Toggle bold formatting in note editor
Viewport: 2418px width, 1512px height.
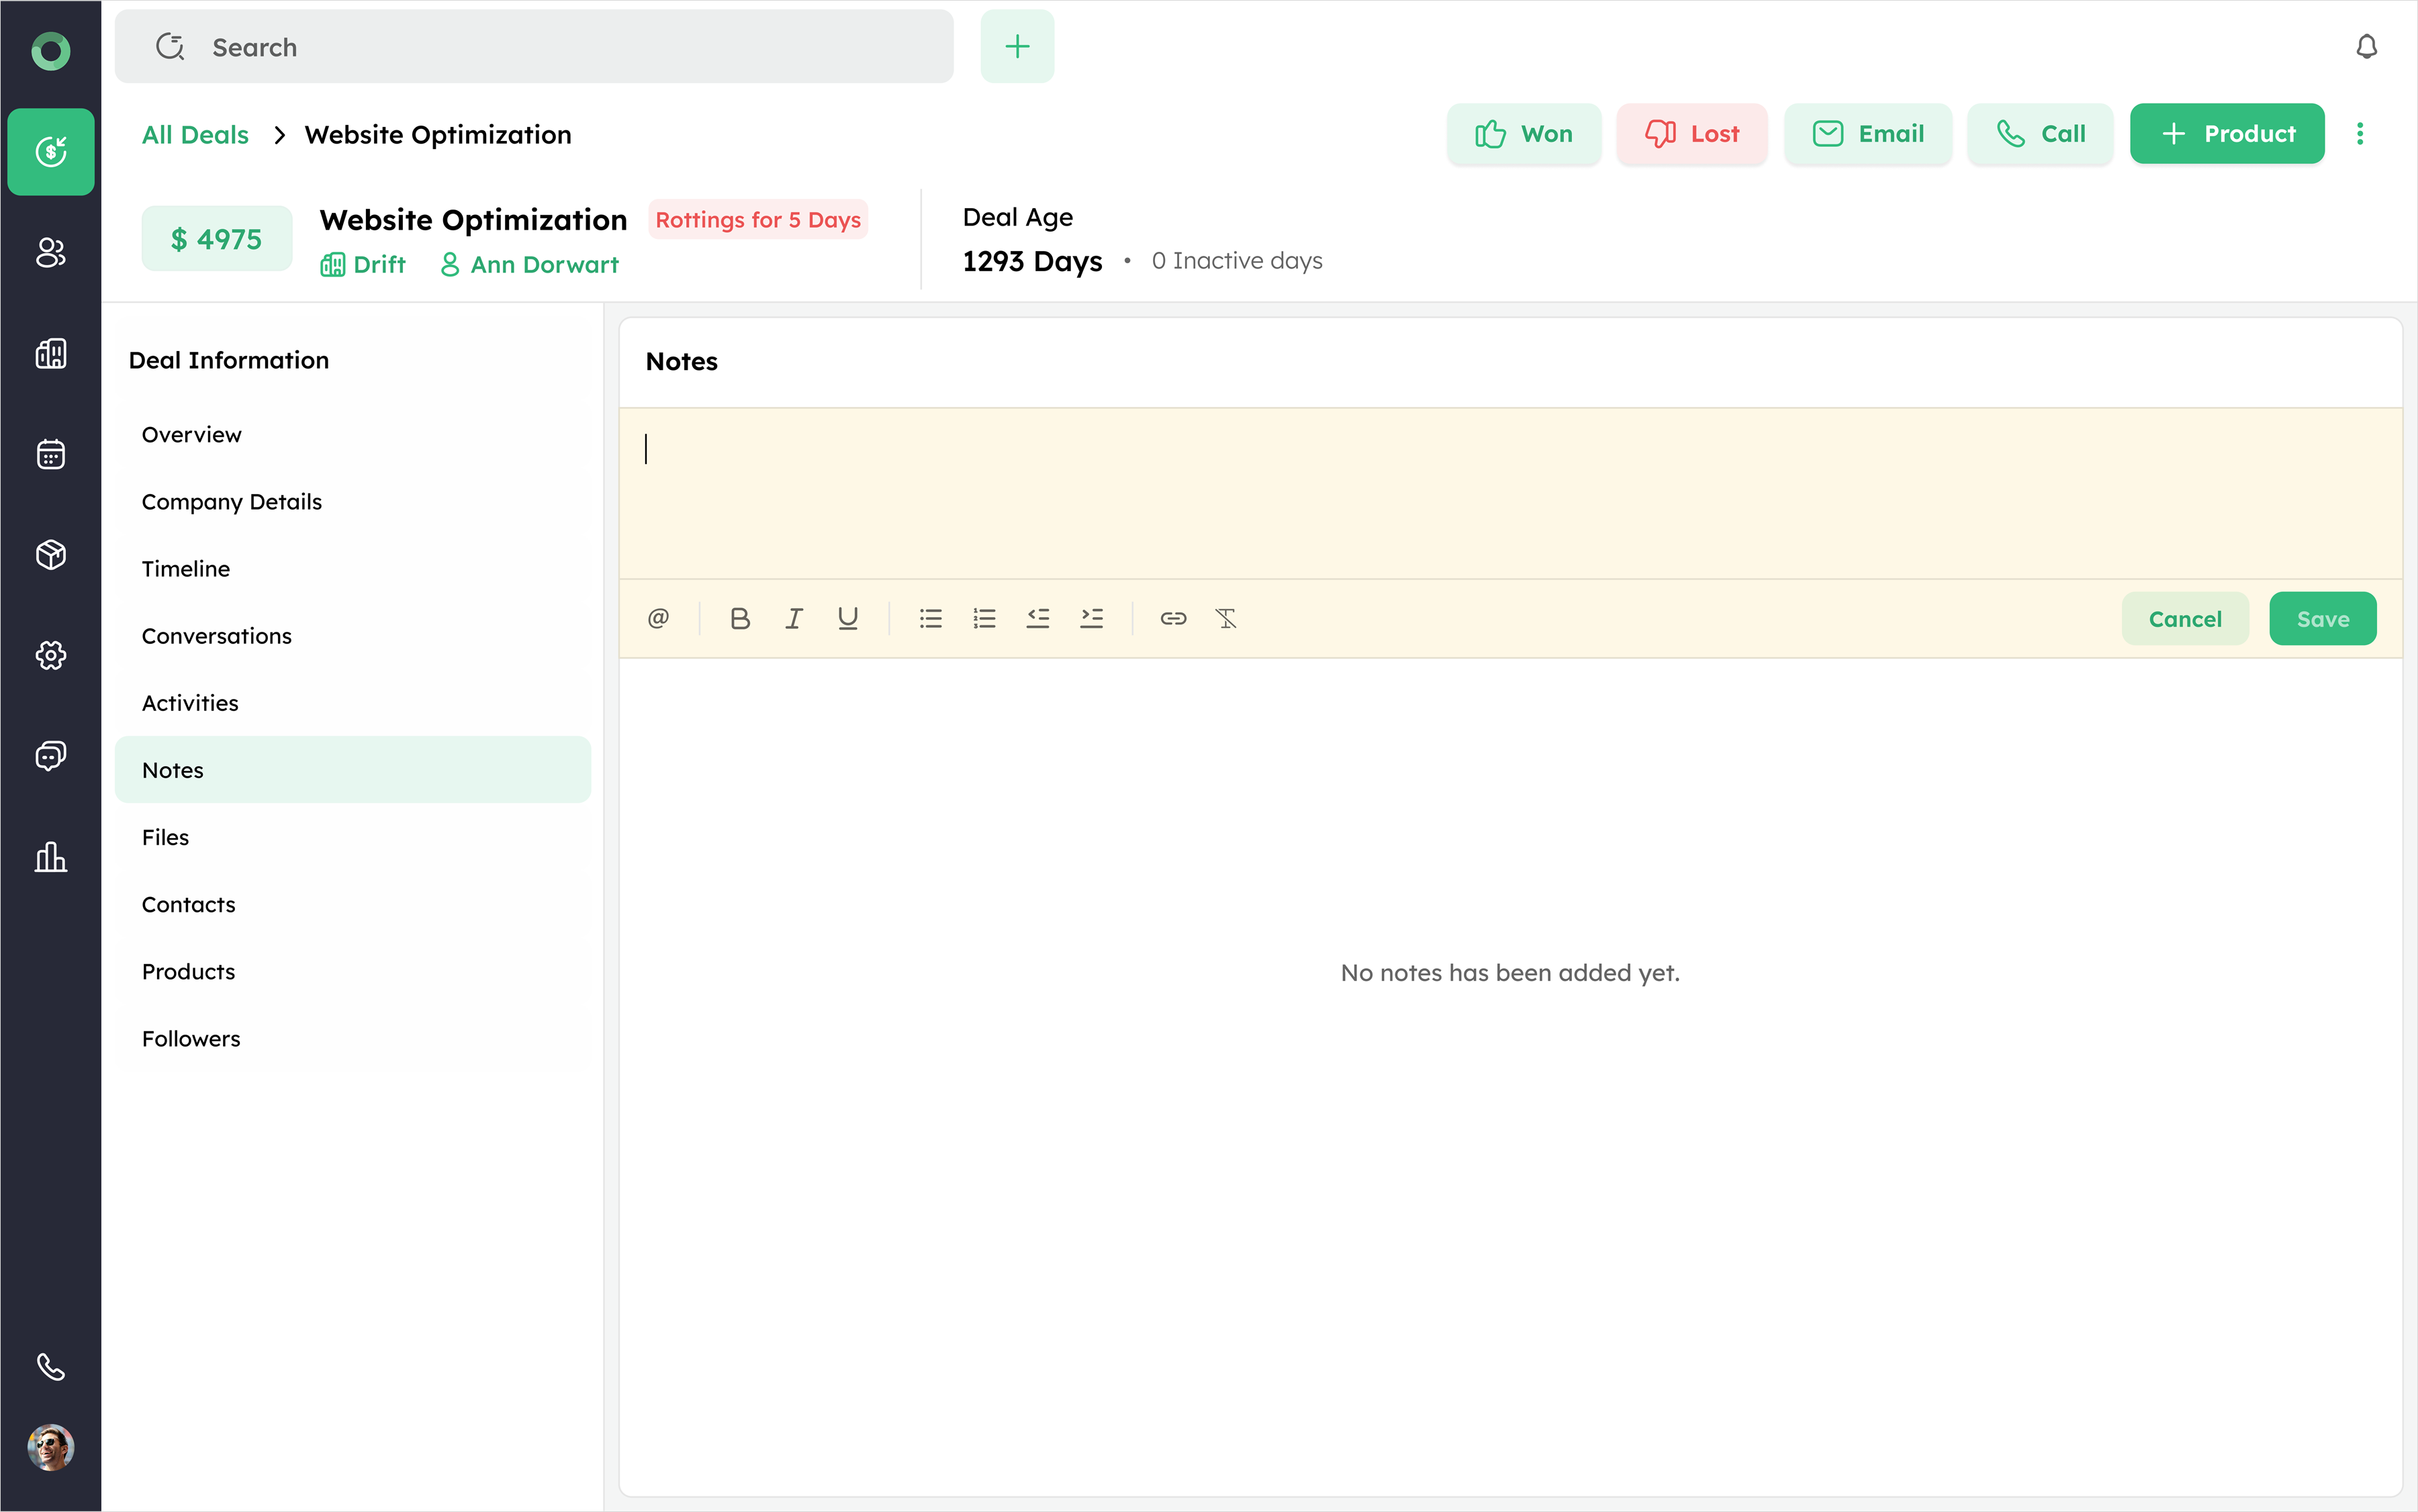[740, 619]
